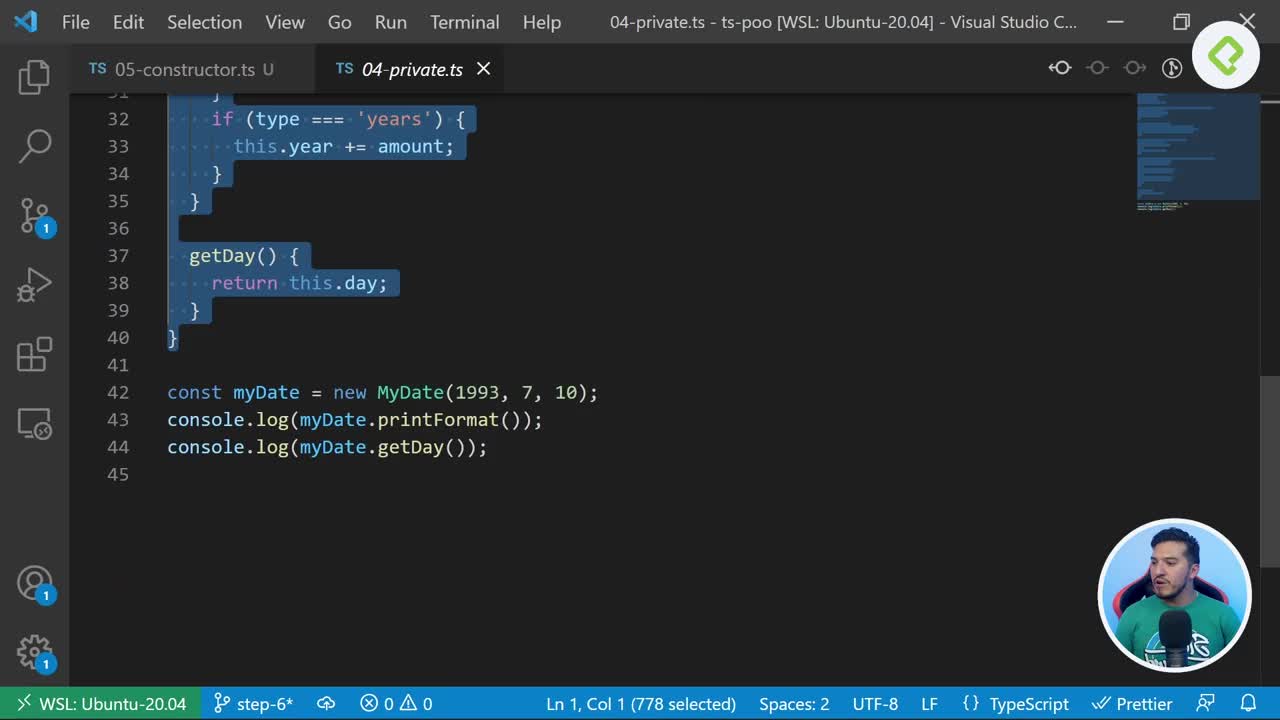Open changes icon in editor toolbar
The width and height of the screenshot is (1280, 720).
1172,68
